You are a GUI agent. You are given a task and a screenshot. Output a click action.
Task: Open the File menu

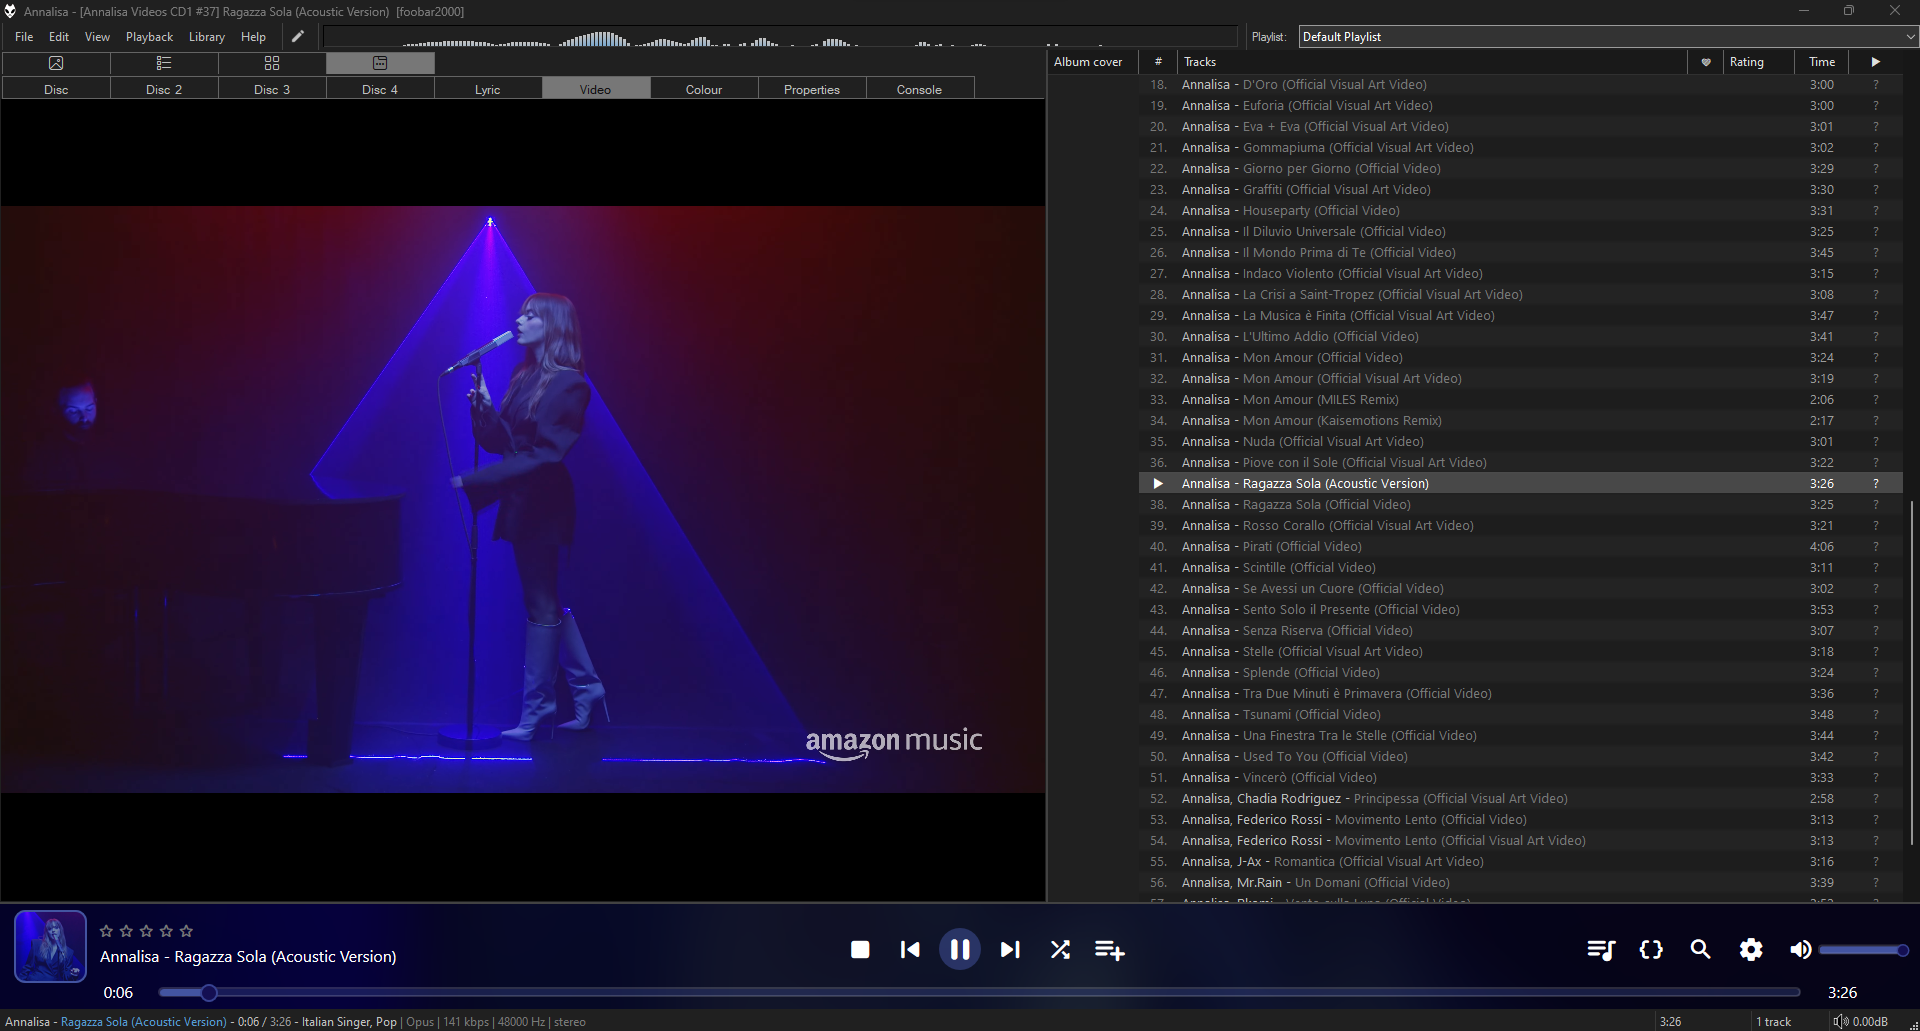point(24,37)
